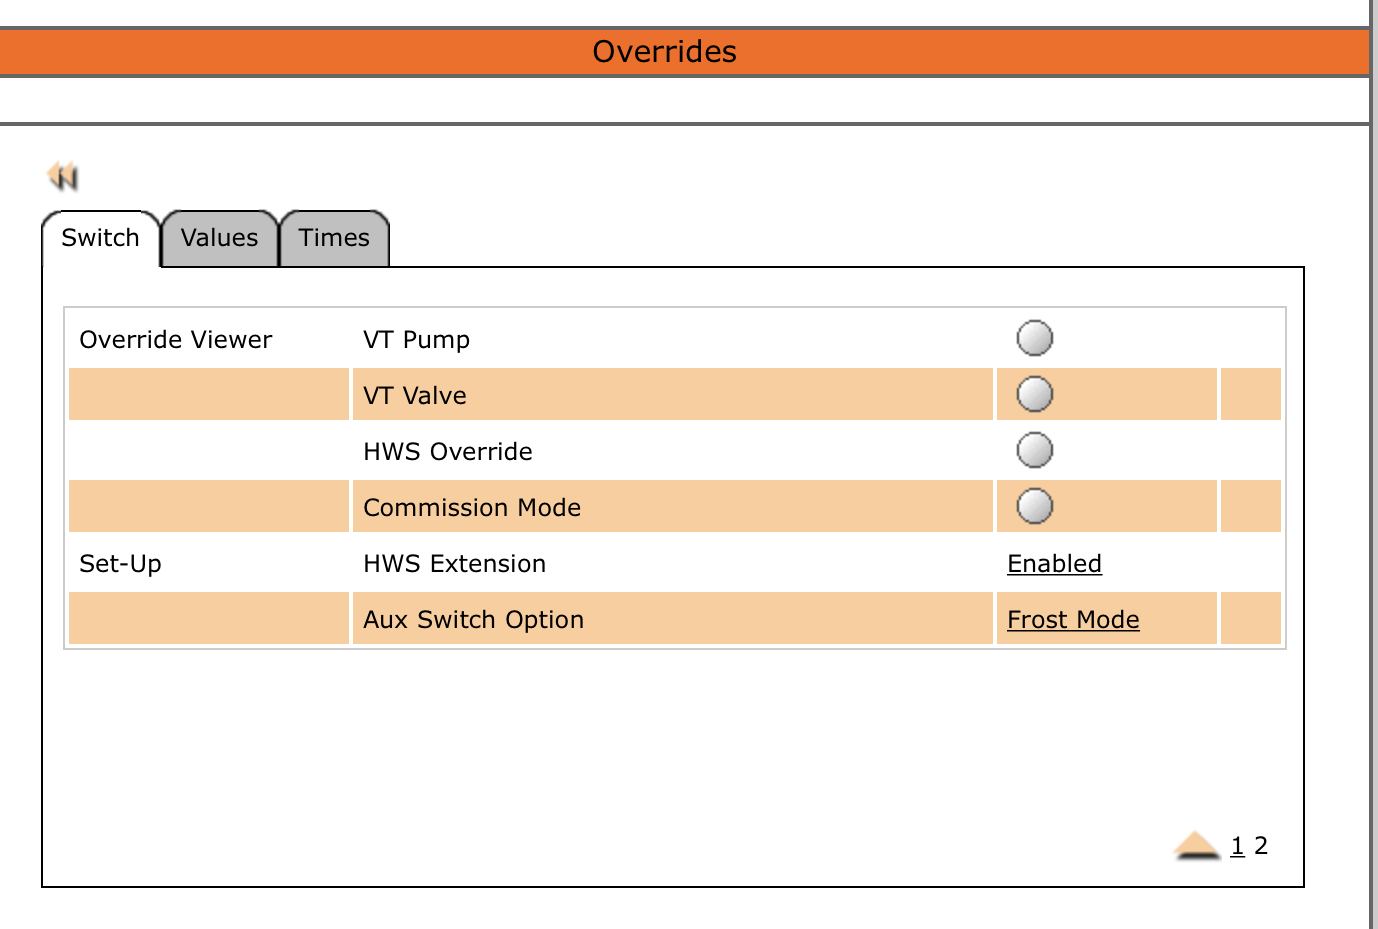Click the up arrow beside page numbers
Viewport: 1378px width, 929px height.
point(1196,846)
